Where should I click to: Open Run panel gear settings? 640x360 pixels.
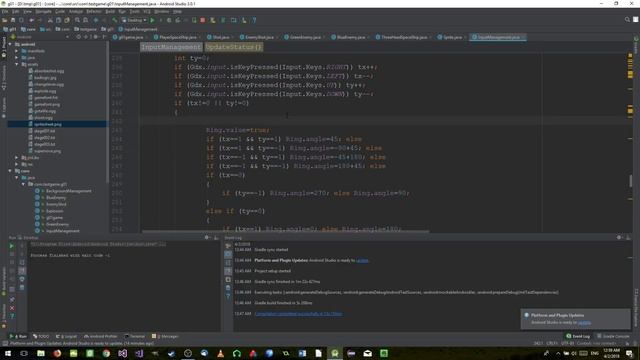(207, 238)
